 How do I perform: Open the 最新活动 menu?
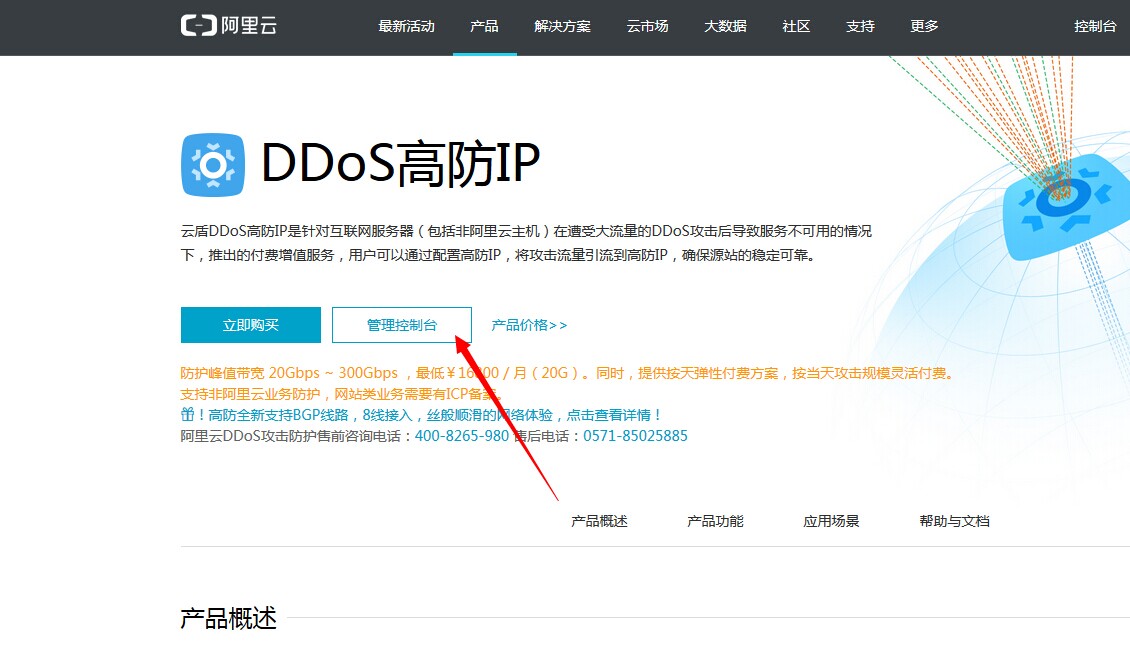[406, 27]
